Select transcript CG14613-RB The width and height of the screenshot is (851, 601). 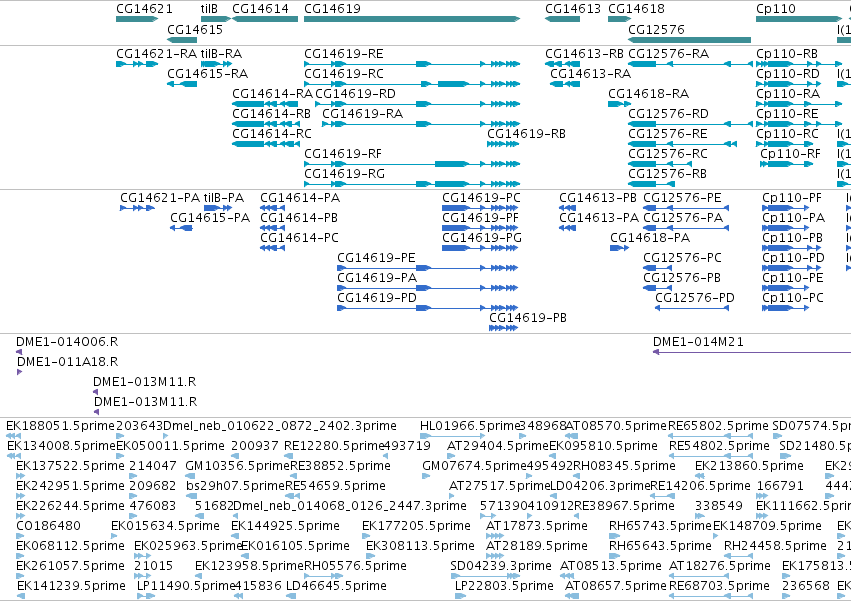[585, 54]
